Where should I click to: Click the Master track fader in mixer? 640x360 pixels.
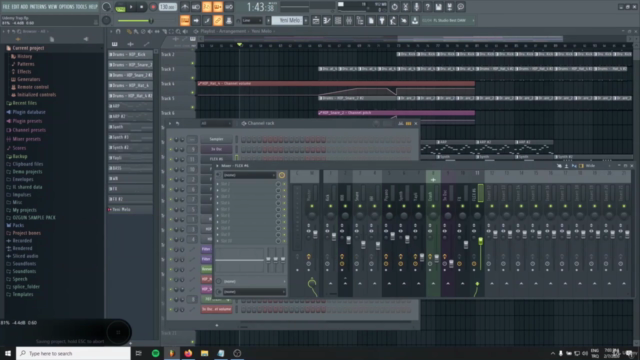pos(315,234)
